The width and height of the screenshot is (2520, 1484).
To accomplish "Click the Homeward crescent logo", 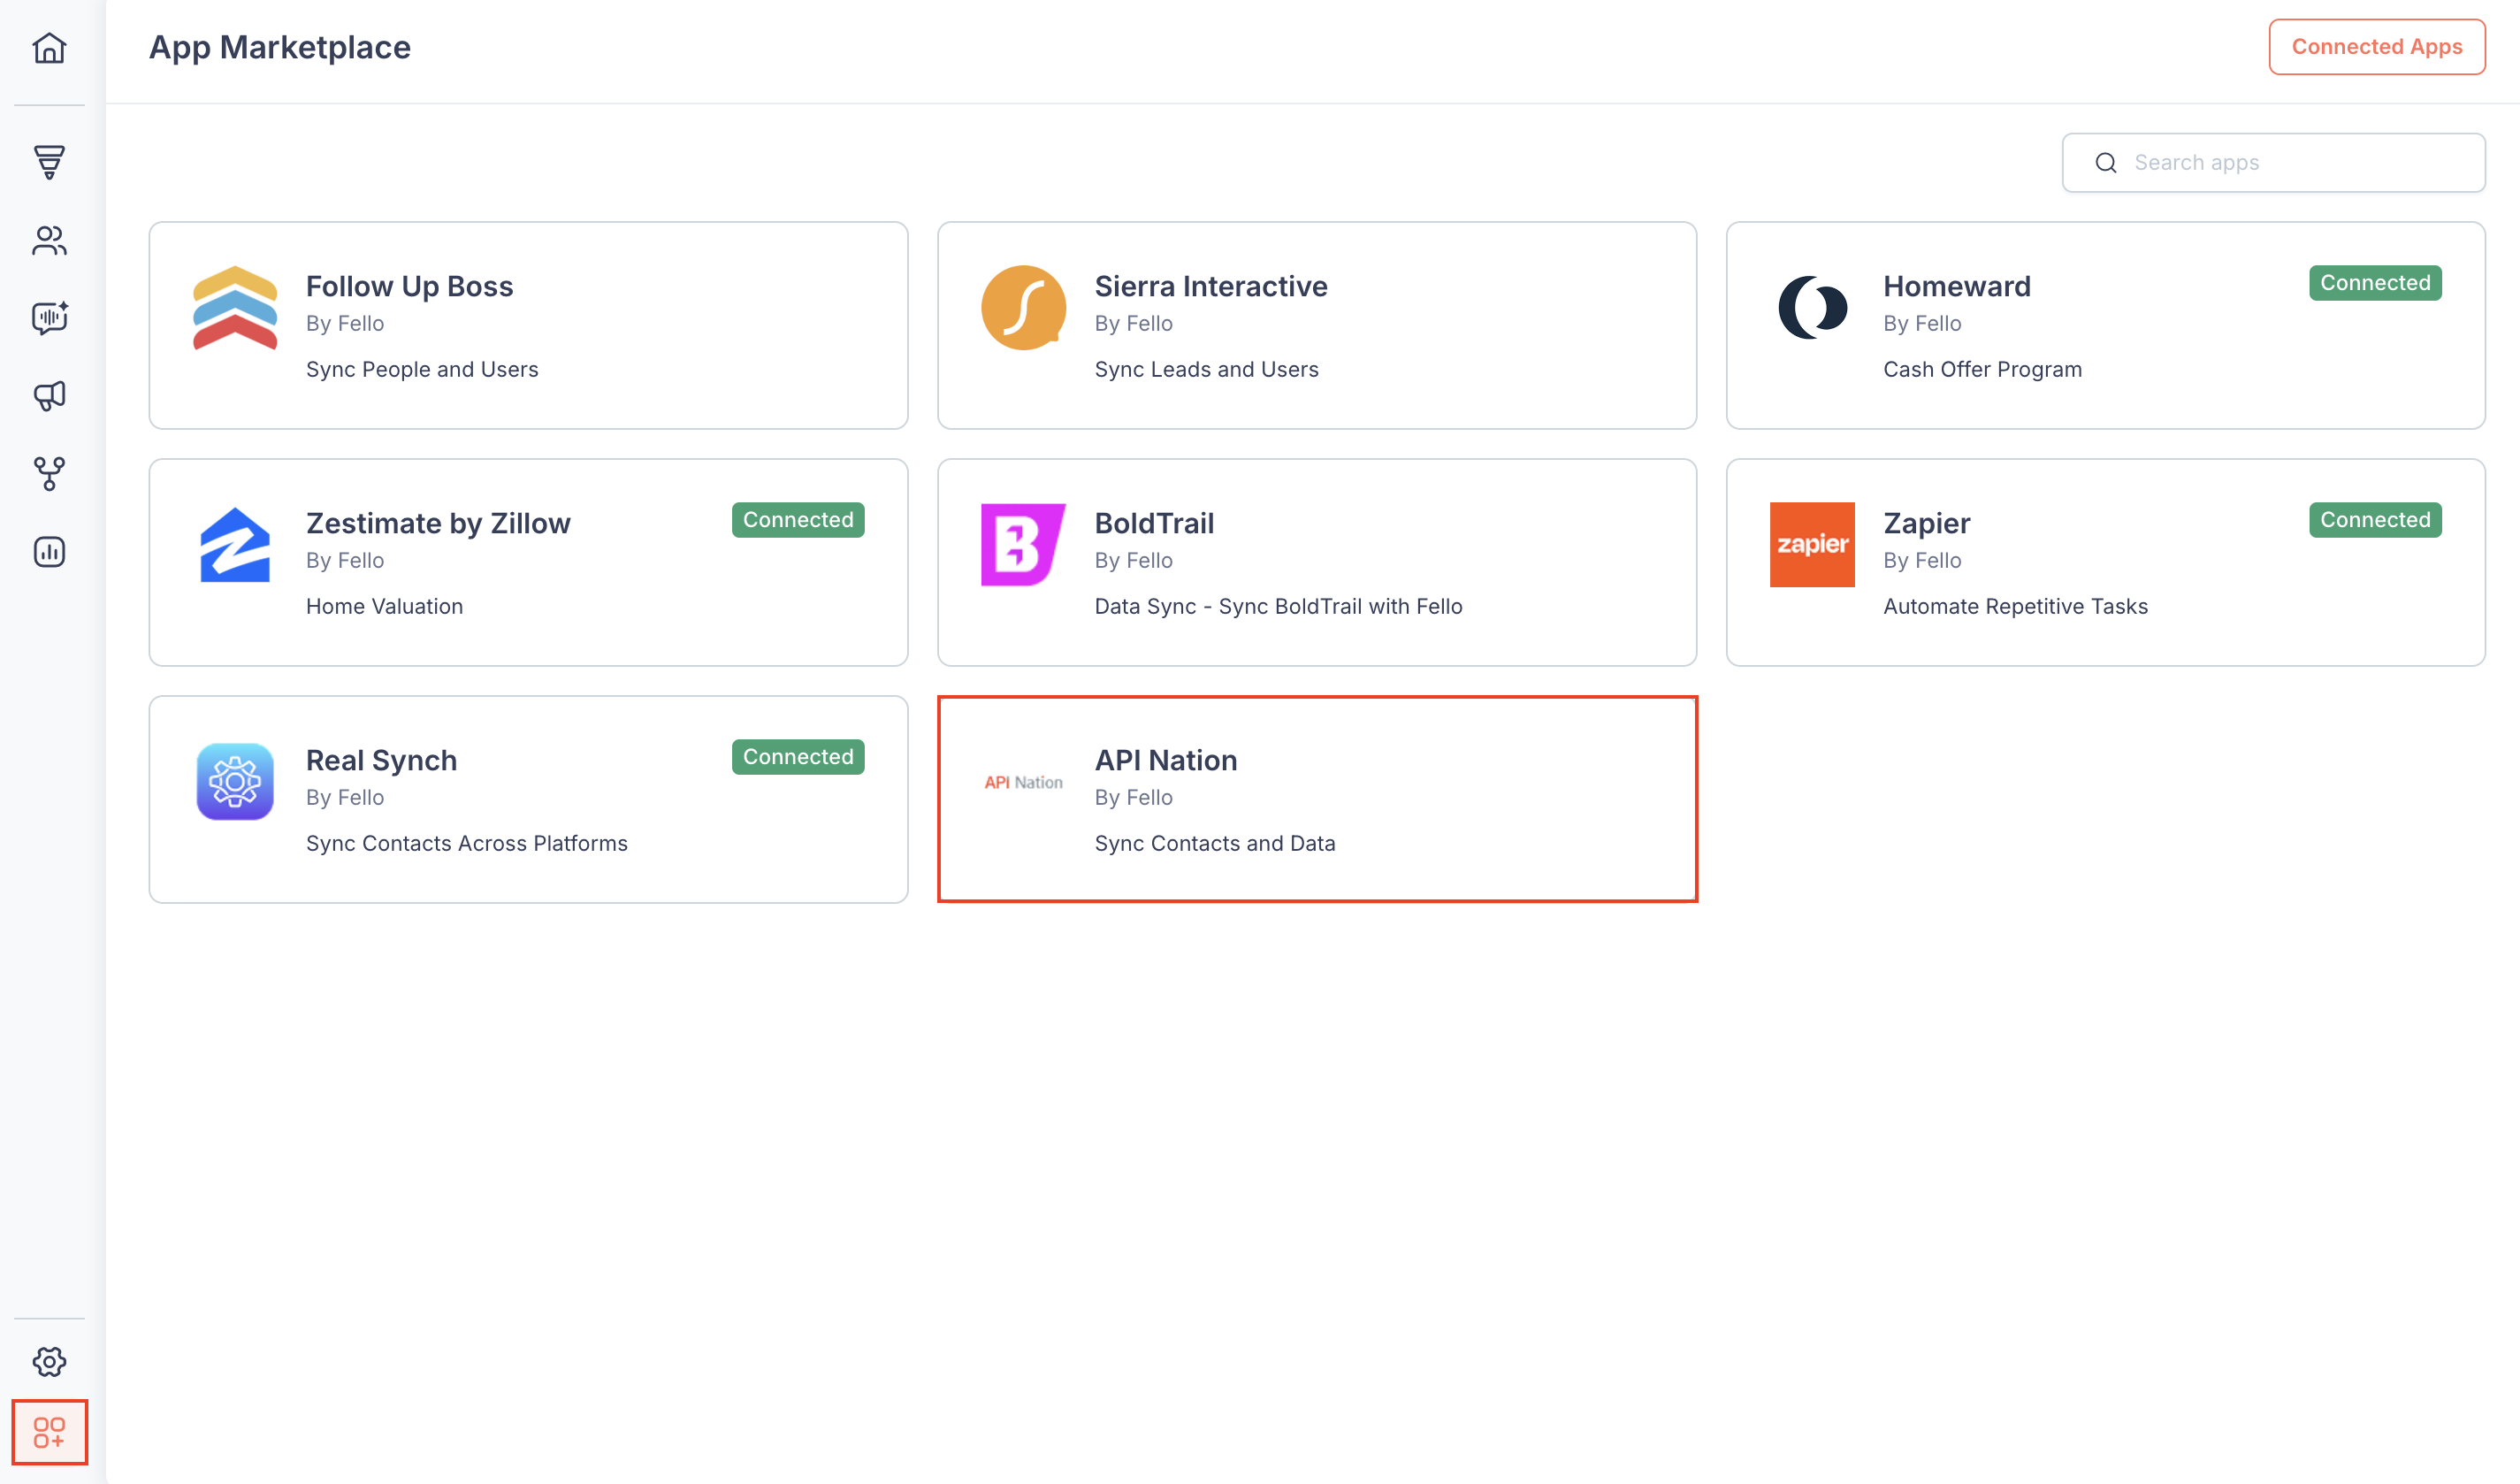I will point(1812,307).
